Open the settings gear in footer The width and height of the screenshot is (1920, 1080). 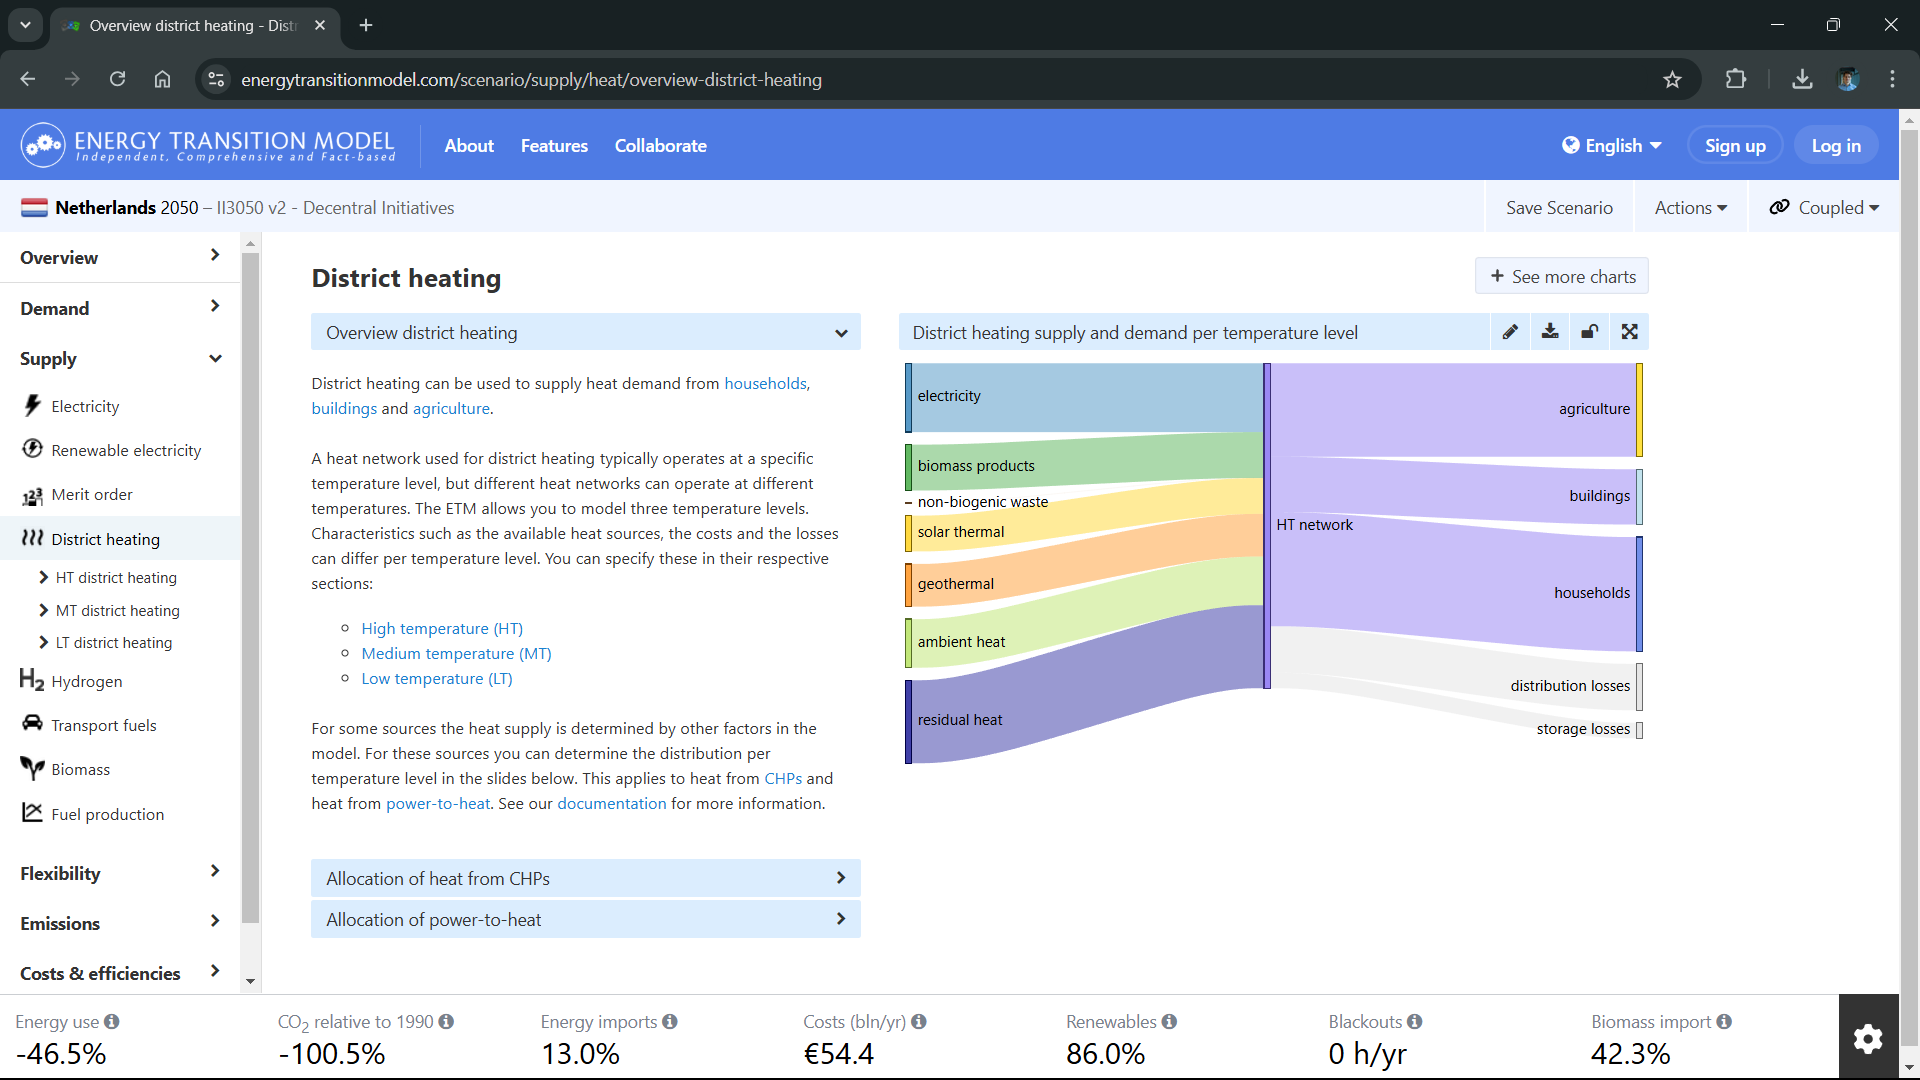pos(1868,1038)
